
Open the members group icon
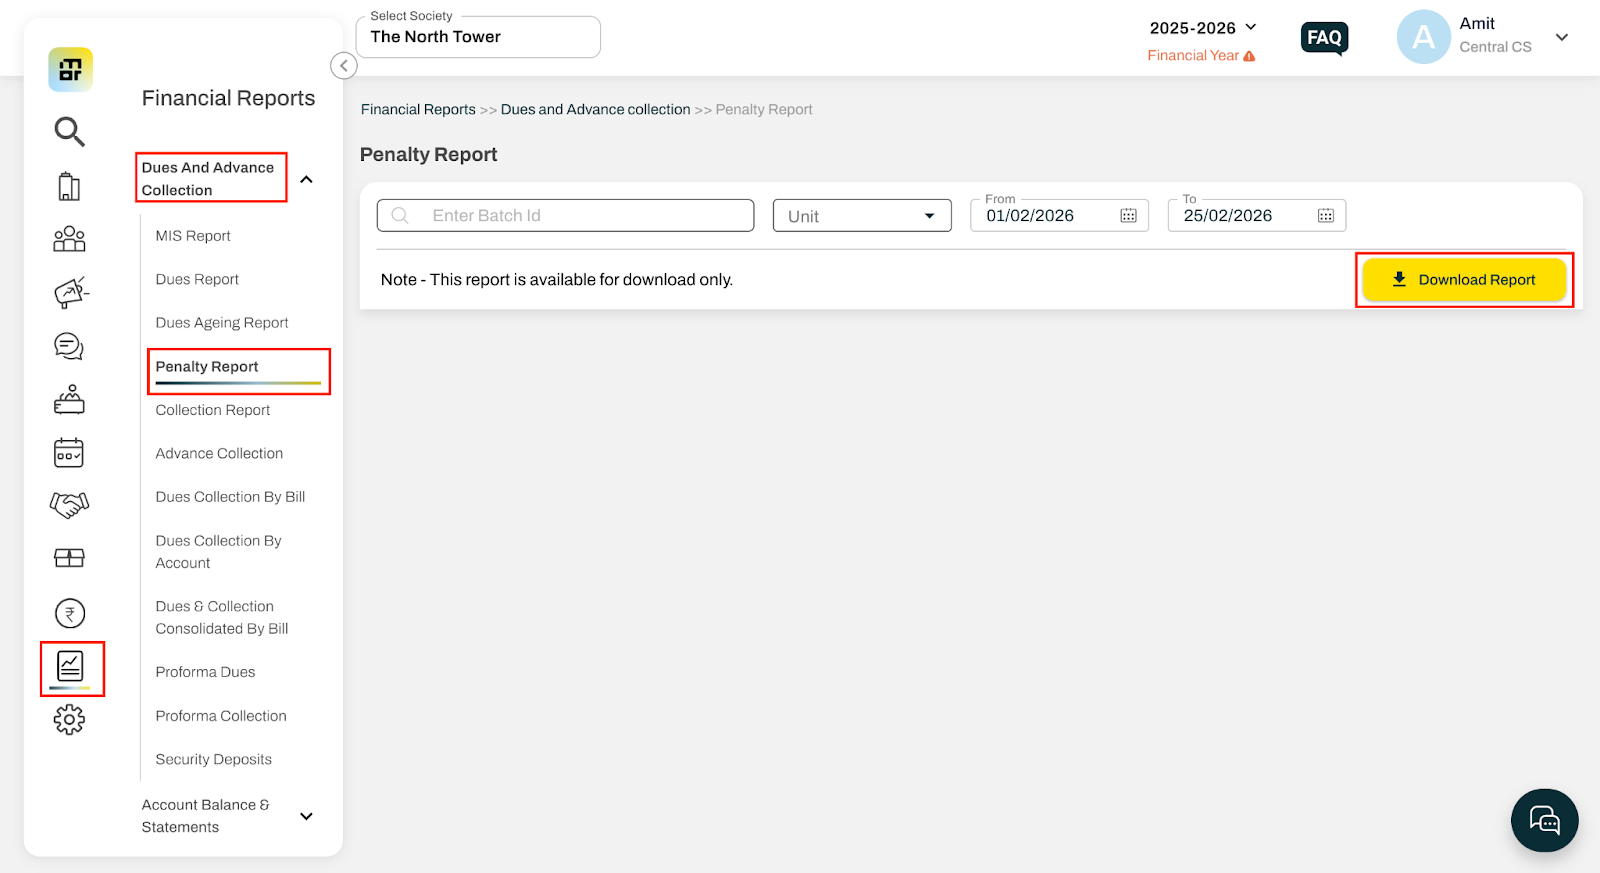[x=69, y=239]
